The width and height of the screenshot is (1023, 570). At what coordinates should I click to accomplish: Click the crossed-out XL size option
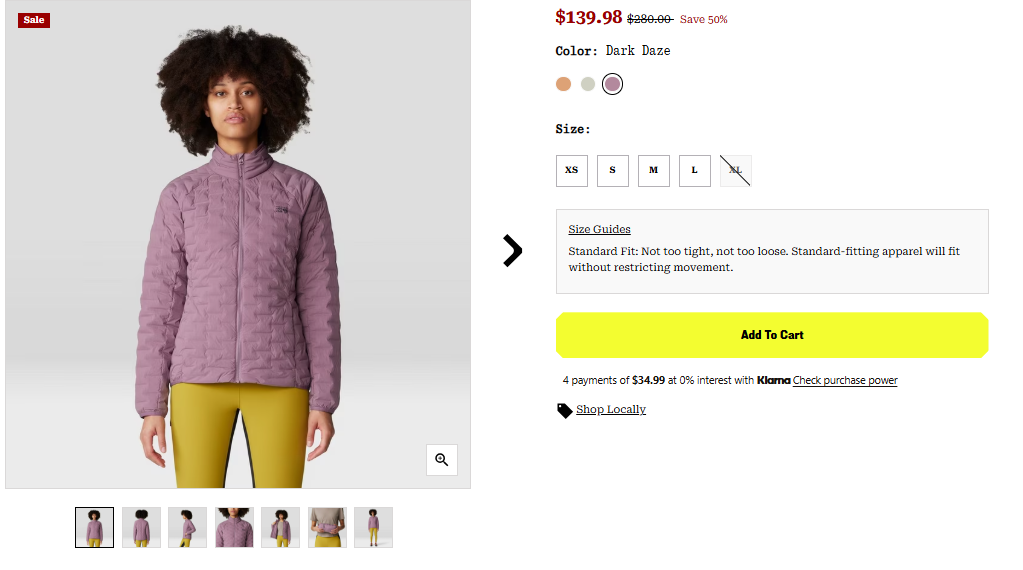pyautogui.click(x=736, y=171)
